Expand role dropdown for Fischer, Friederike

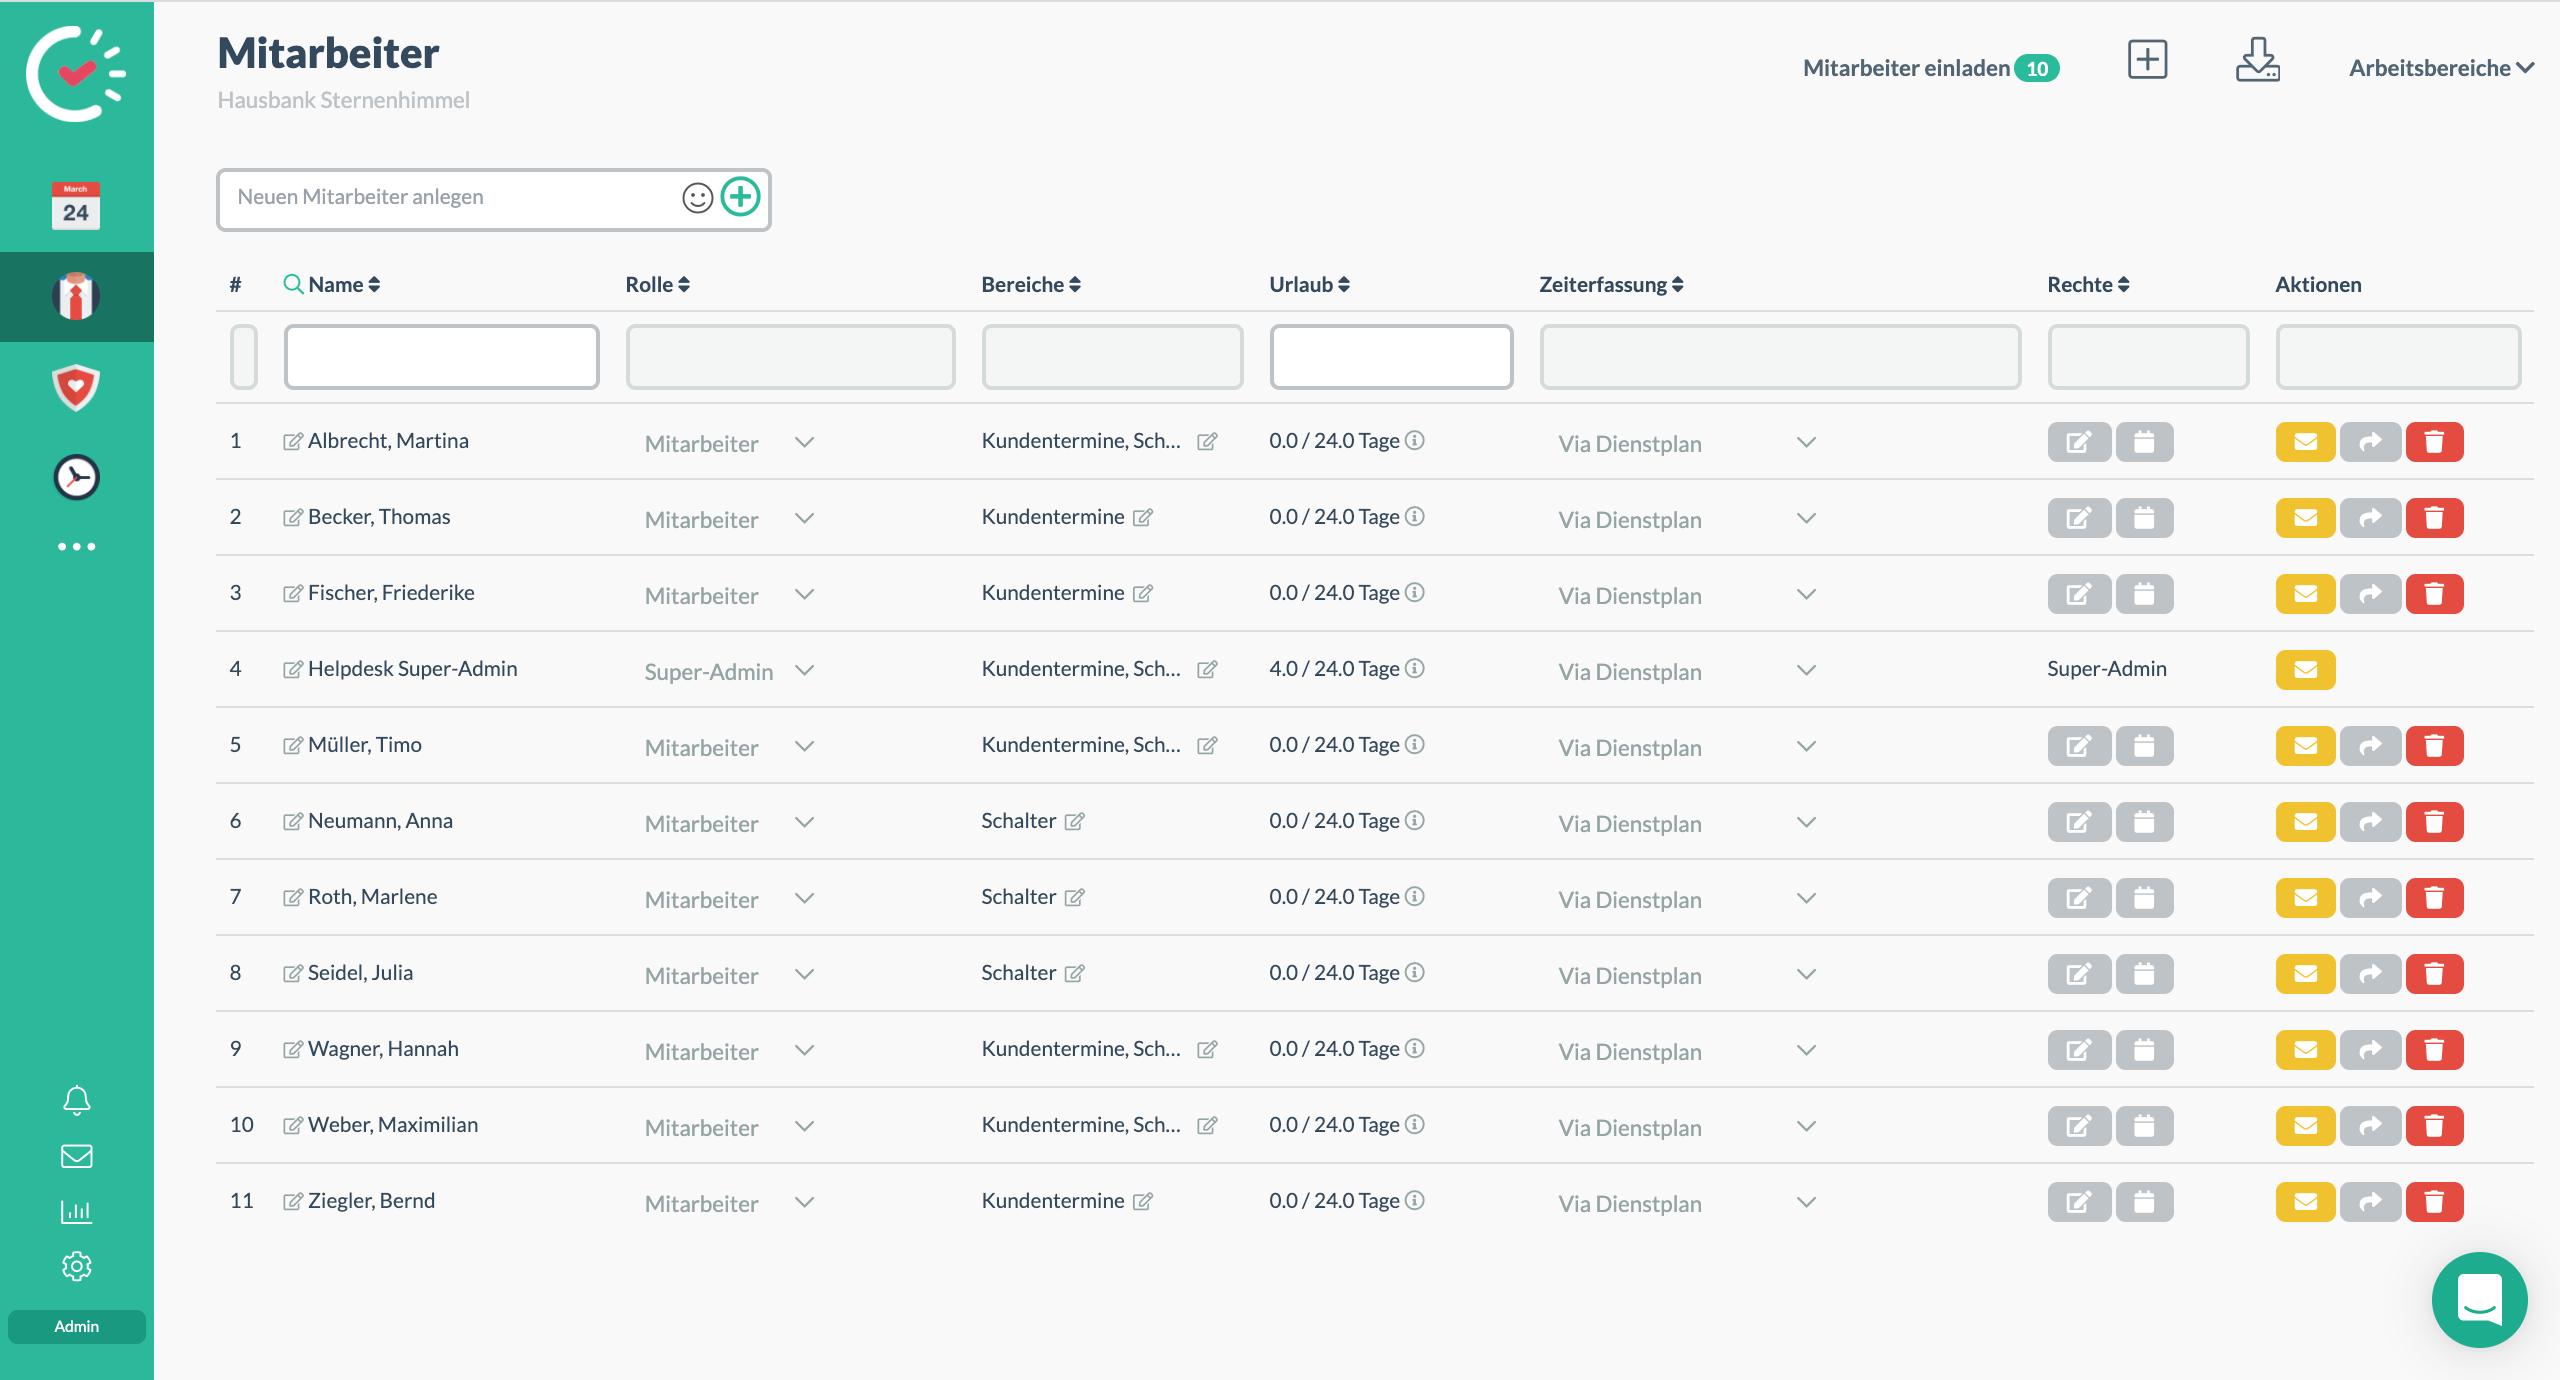[x=804, y=595]
